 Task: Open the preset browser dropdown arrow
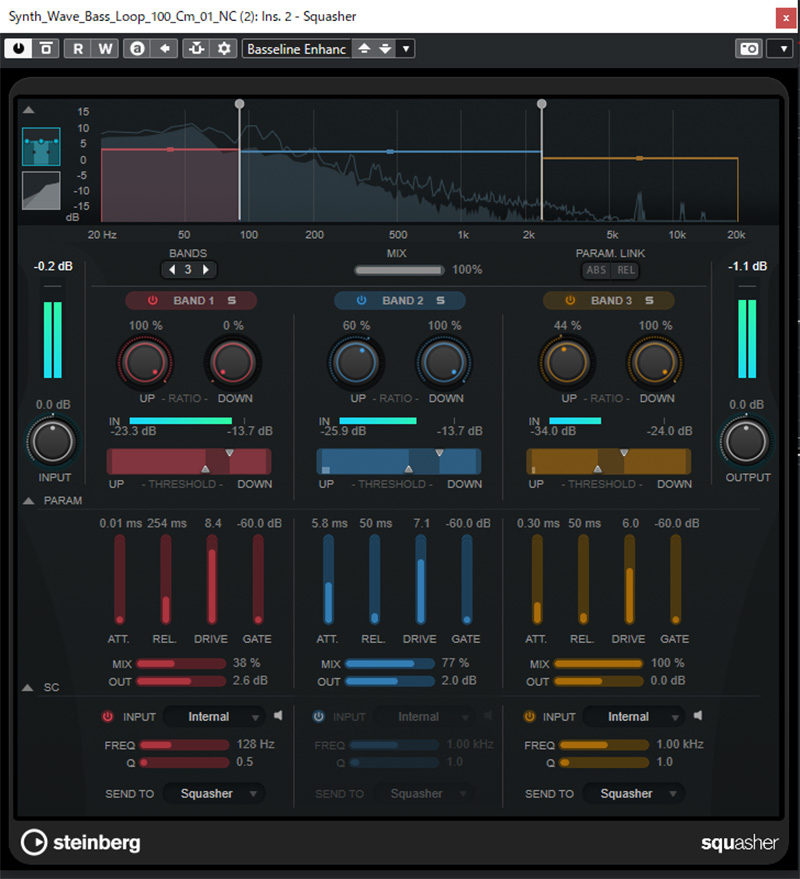[405, 48]
